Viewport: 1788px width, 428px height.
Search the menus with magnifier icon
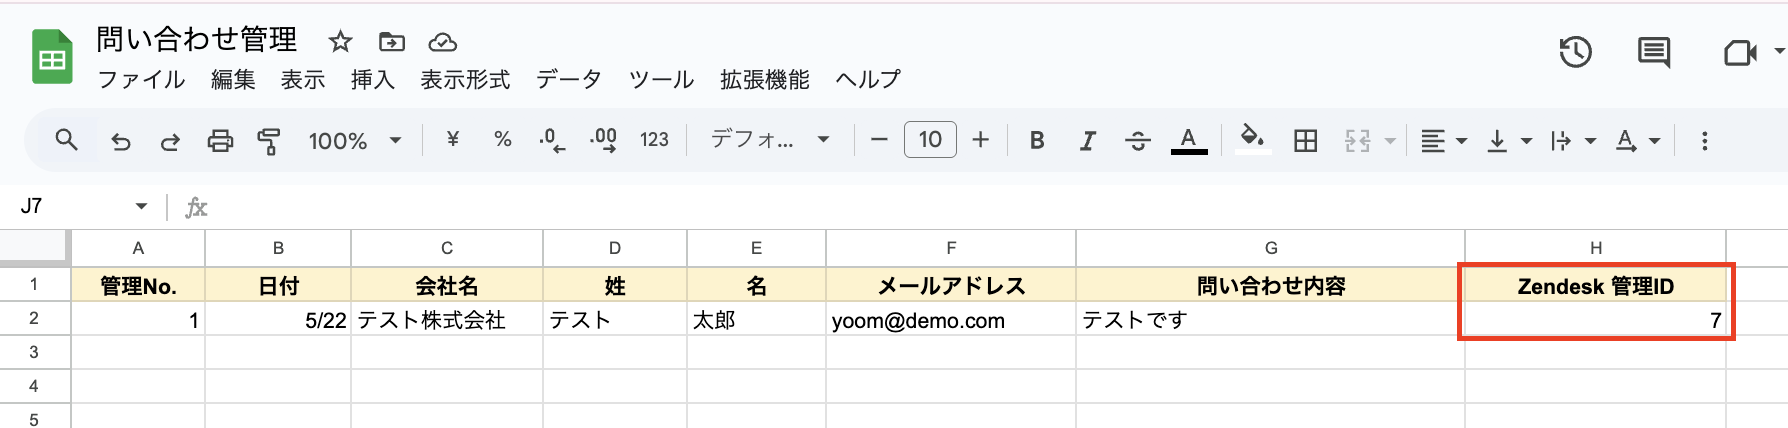(x=66, y=140)
